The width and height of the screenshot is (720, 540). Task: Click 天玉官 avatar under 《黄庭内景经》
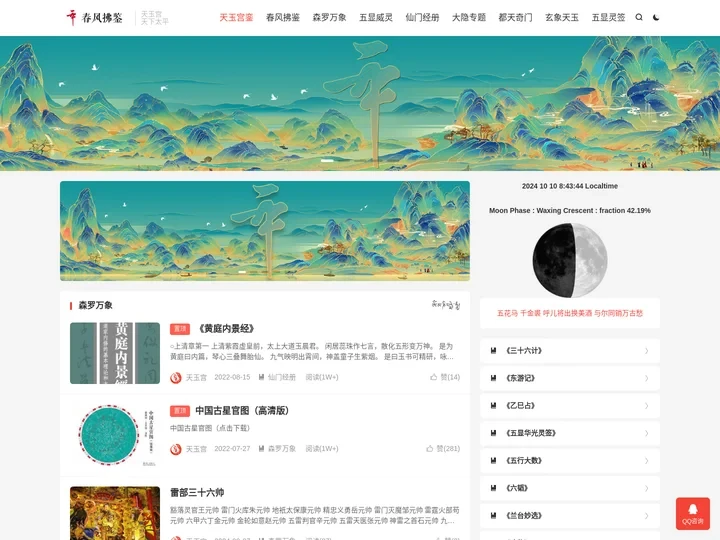tap(175, 377)
